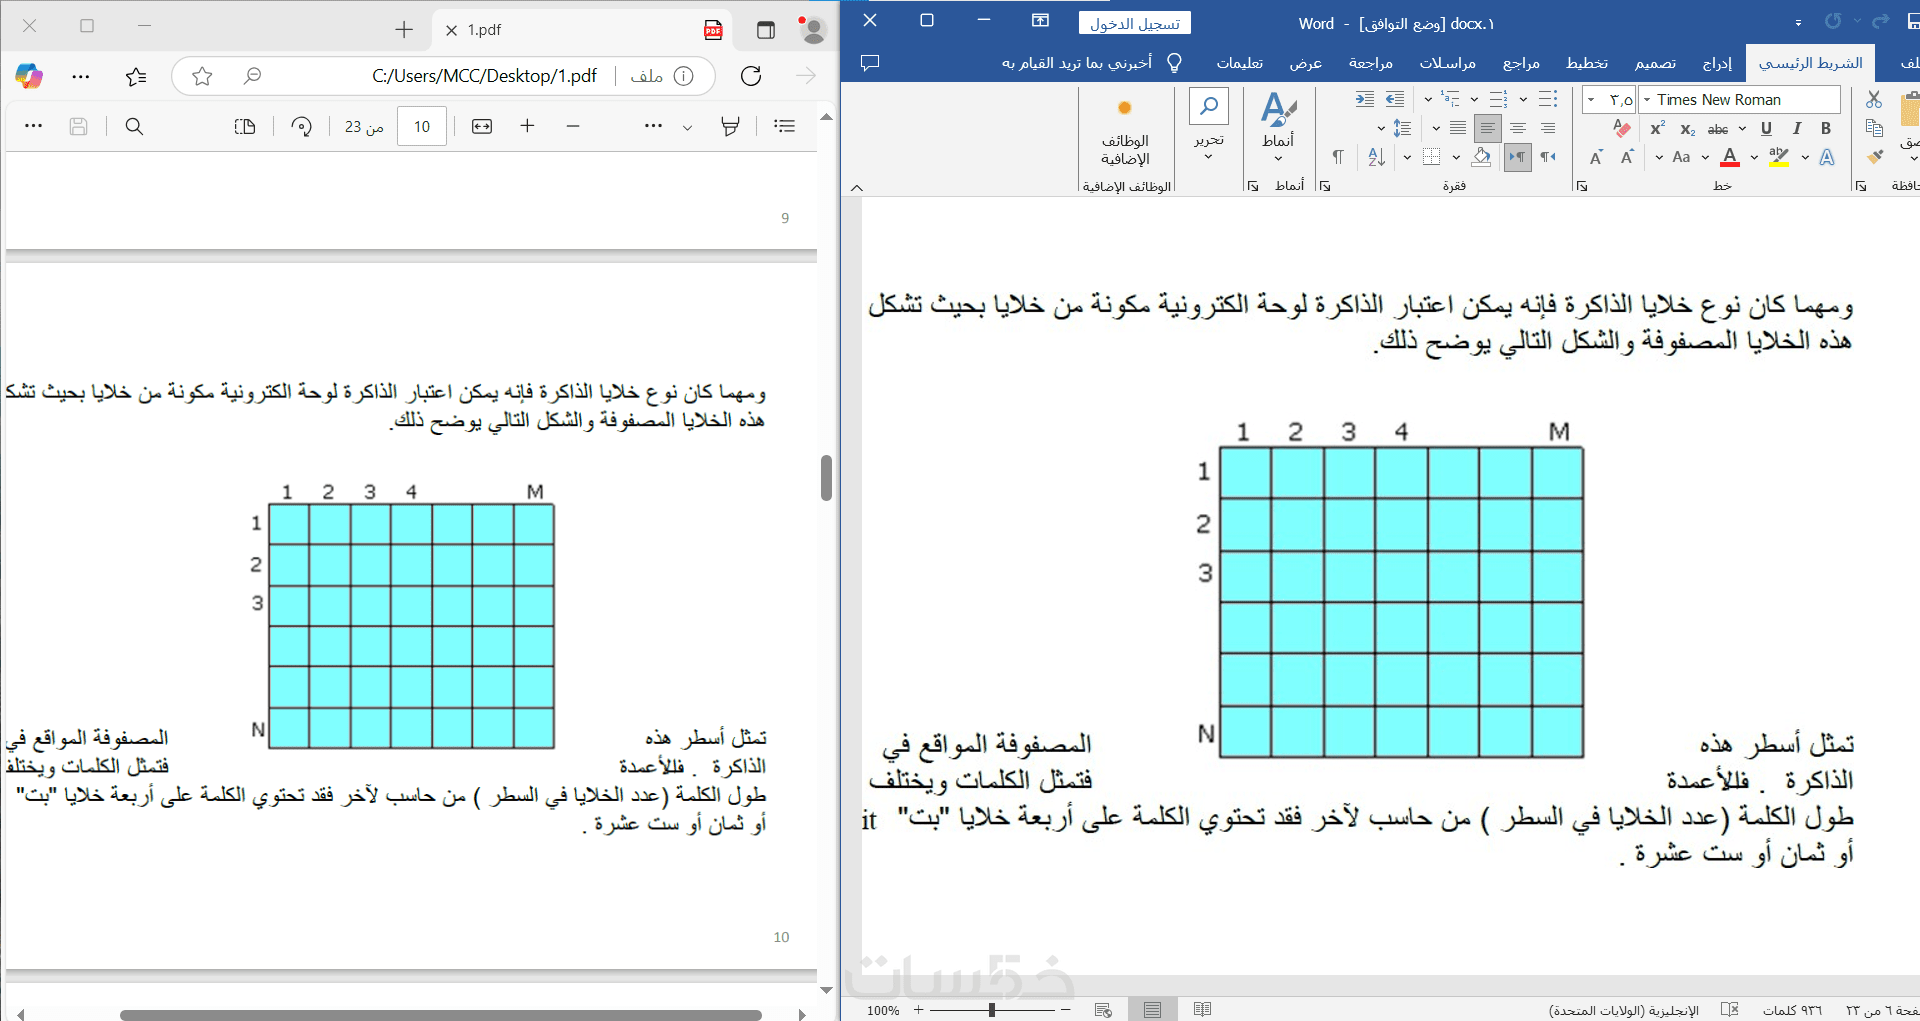Toggle Strikethrough abc formatting
Screen dimensions: 1920x1021
coord(1718,128)
